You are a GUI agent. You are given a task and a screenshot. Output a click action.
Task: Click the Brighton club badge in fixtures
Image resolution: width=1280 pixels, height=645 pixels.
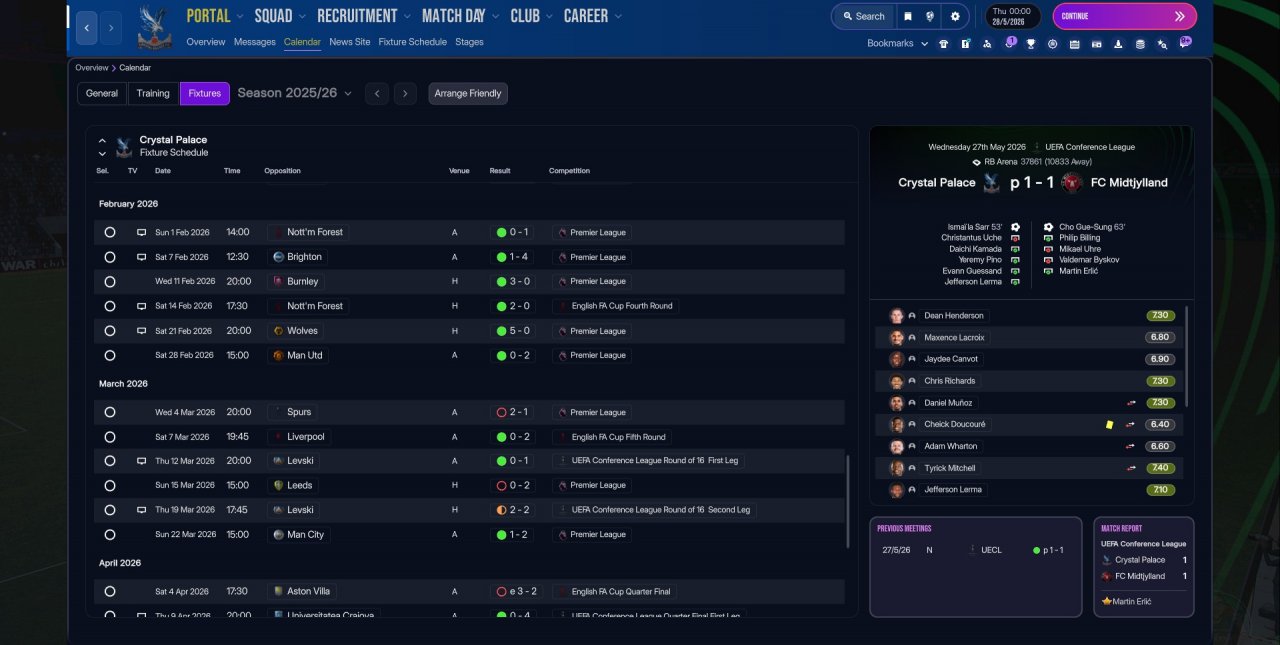(279, 257)
